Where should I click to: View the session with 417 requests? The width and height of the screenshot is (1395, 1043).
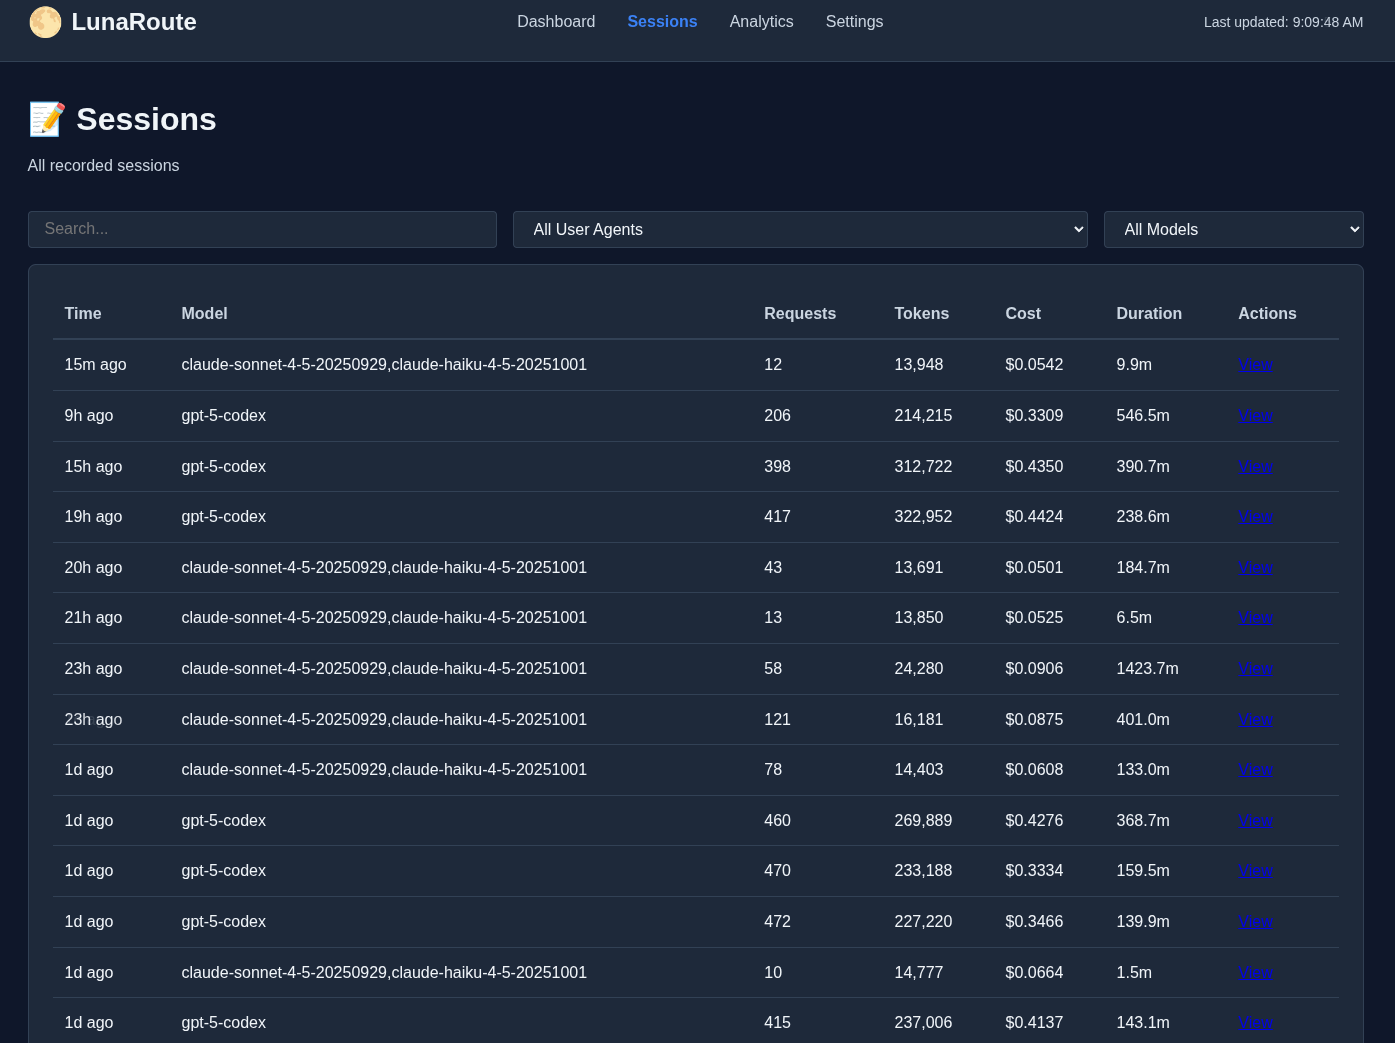pos(1255,517)
